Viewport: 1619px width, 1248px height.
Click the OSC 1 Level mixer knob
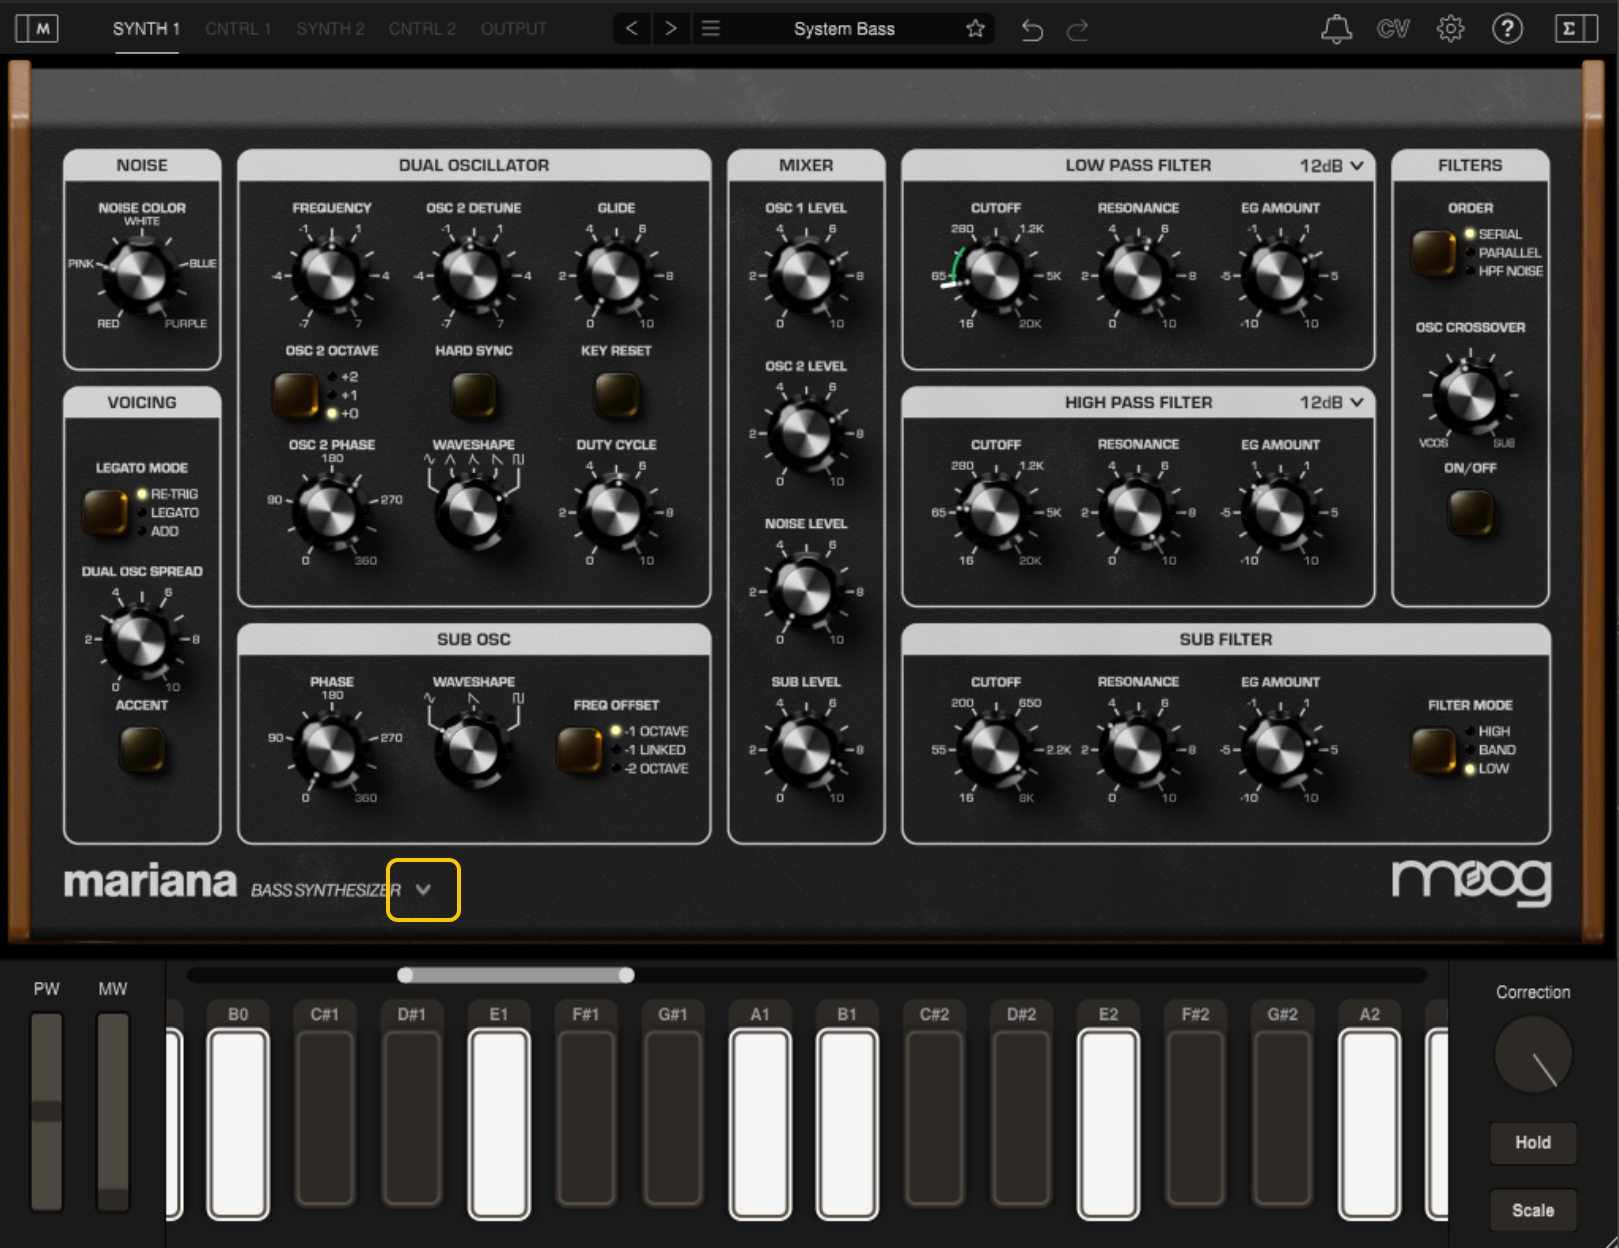805,275
